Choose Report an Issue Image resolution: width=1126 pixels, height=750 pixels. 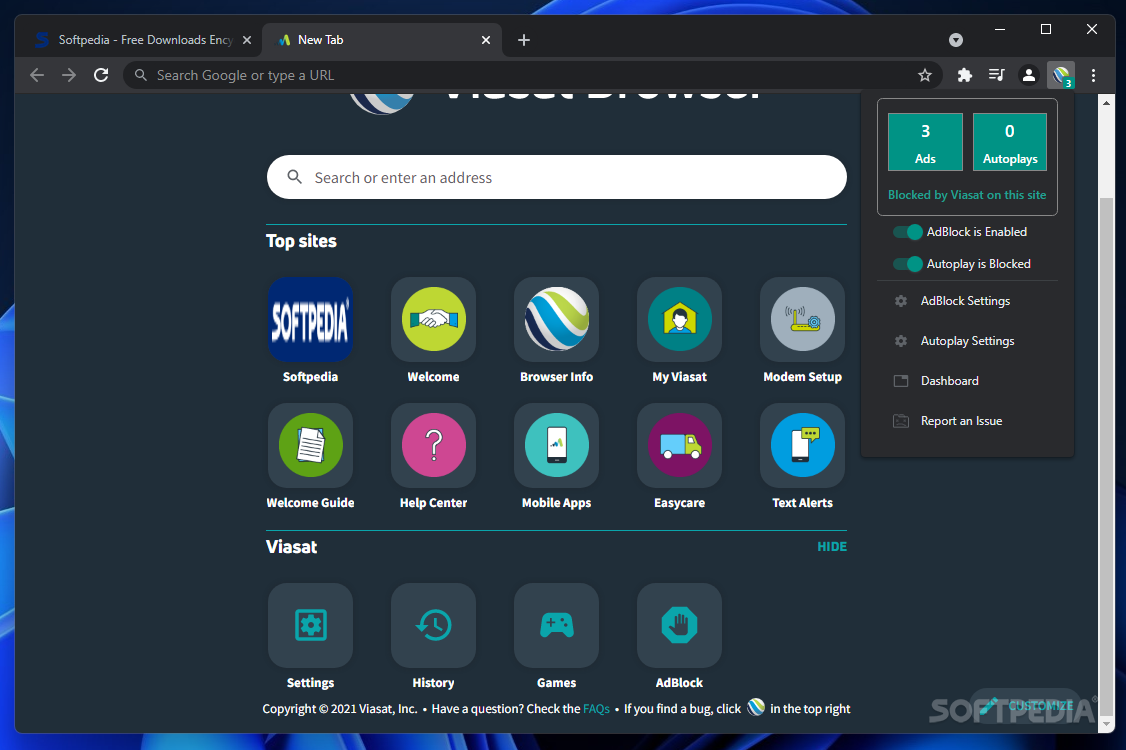click(x=967, y=421)
